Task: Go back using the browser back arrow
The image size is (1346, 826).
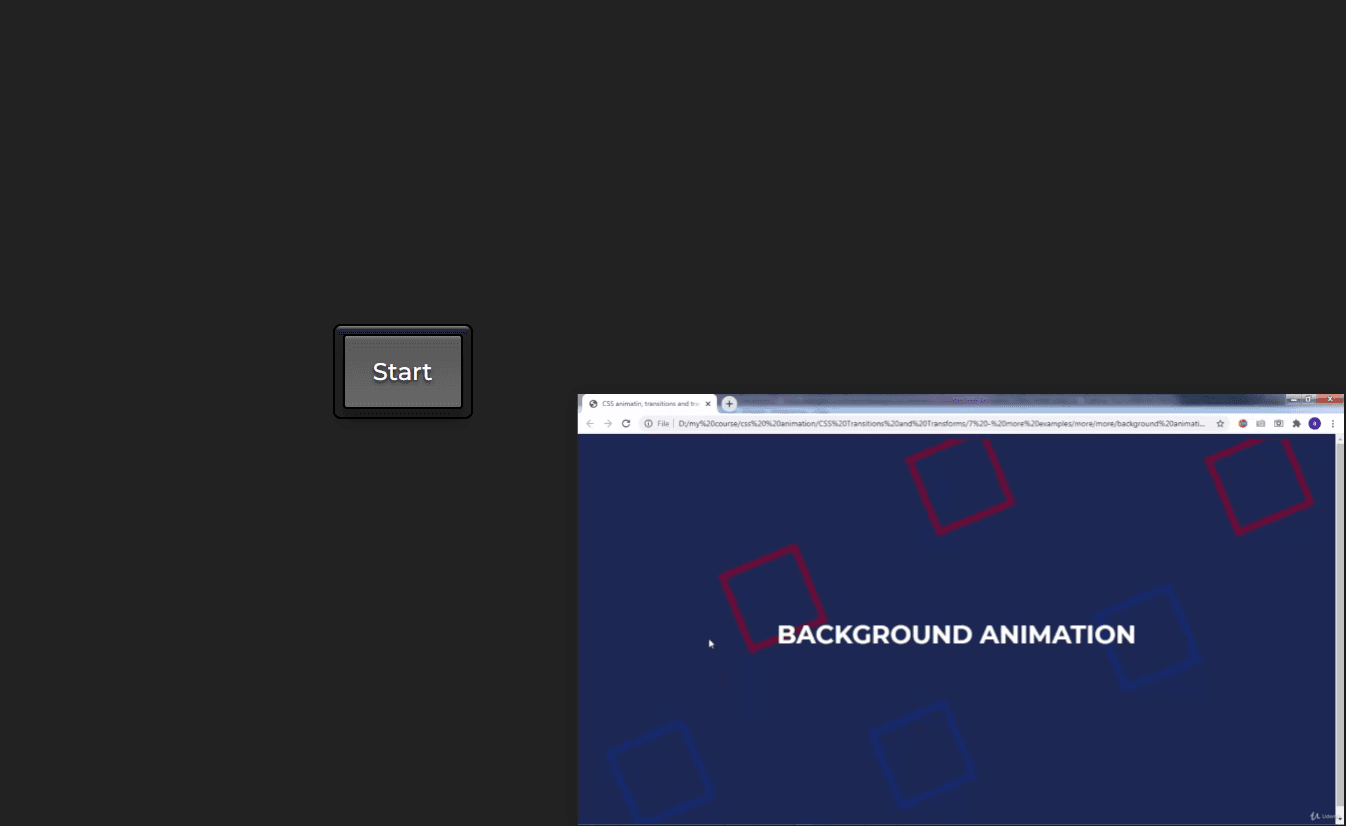Action: [x=590, y=423]
